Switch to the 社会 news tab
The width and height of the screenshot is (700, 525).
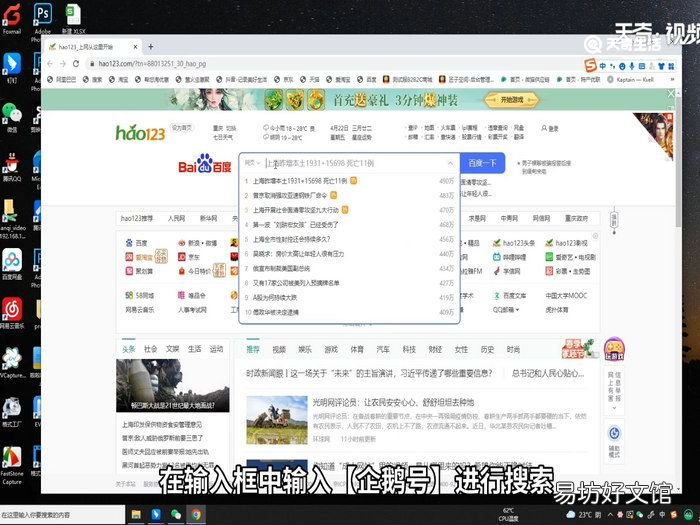[150, 349]
